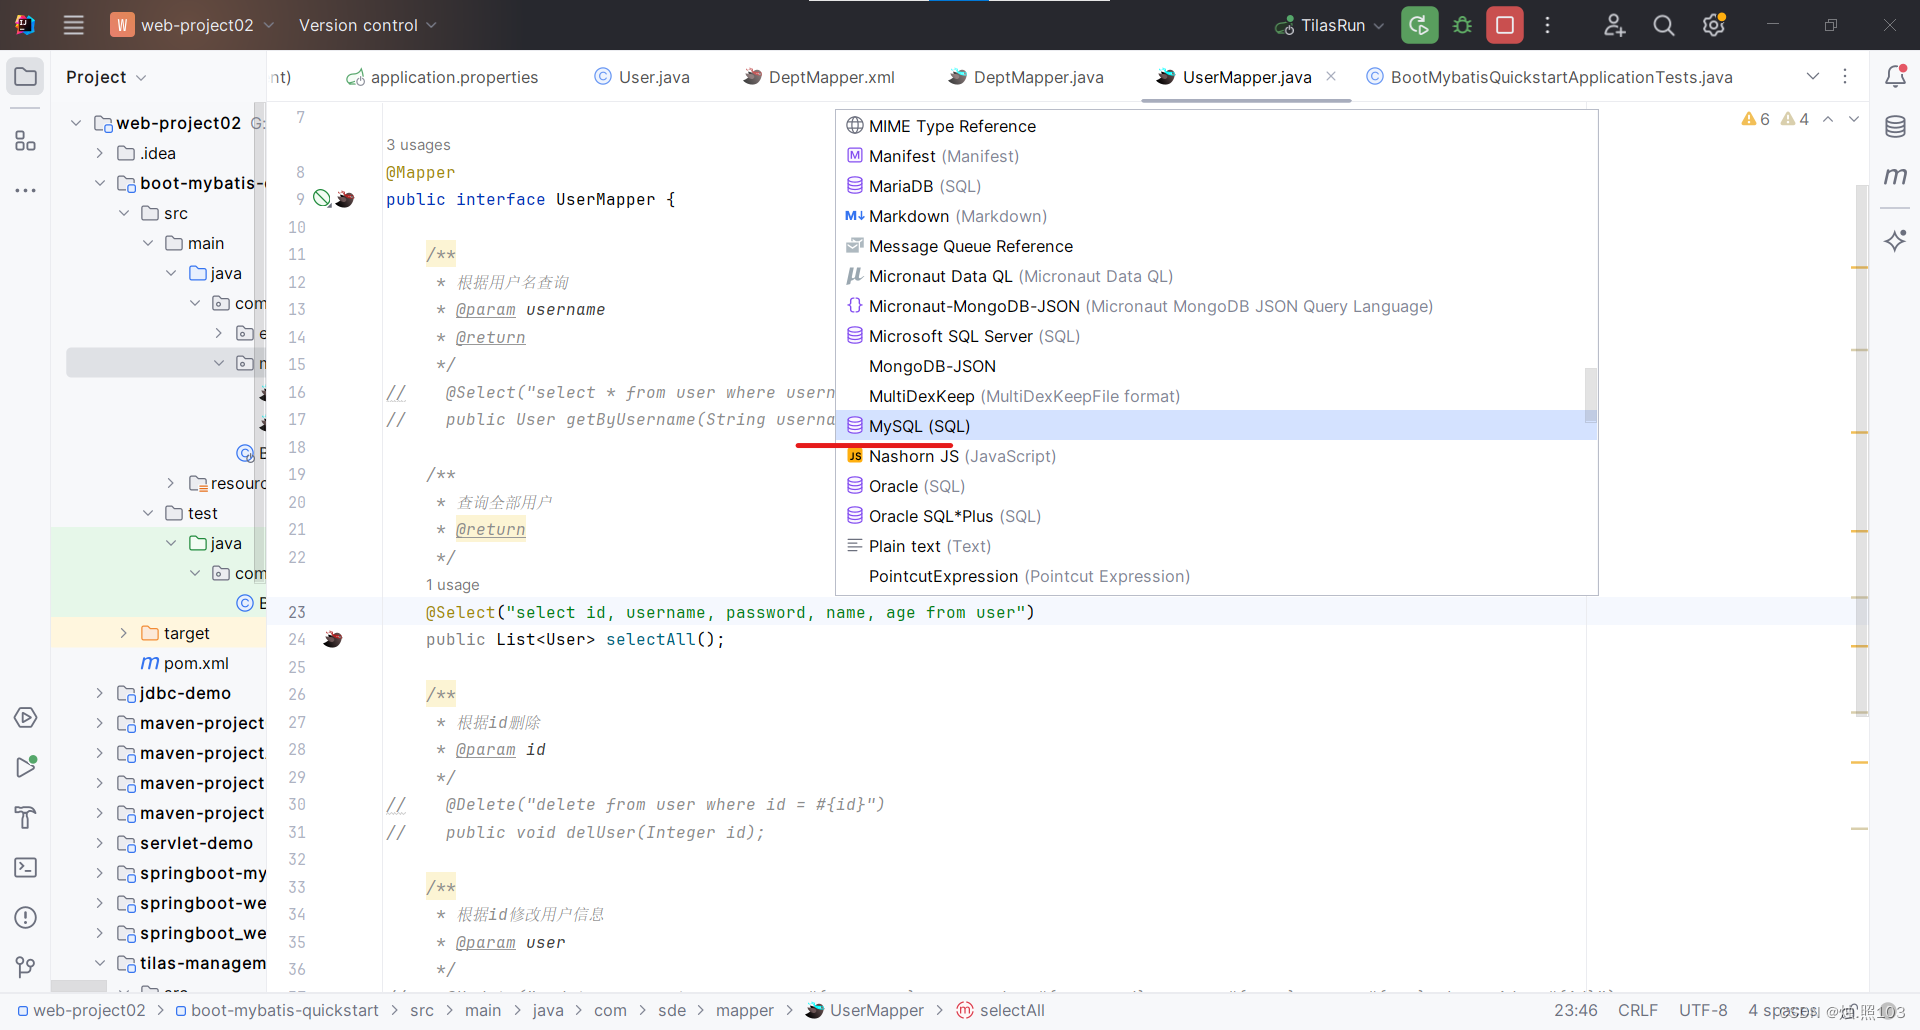Click mapper in the breadcrumb bar
The image size is (1920, 1030).
(x=745, y=1010)
